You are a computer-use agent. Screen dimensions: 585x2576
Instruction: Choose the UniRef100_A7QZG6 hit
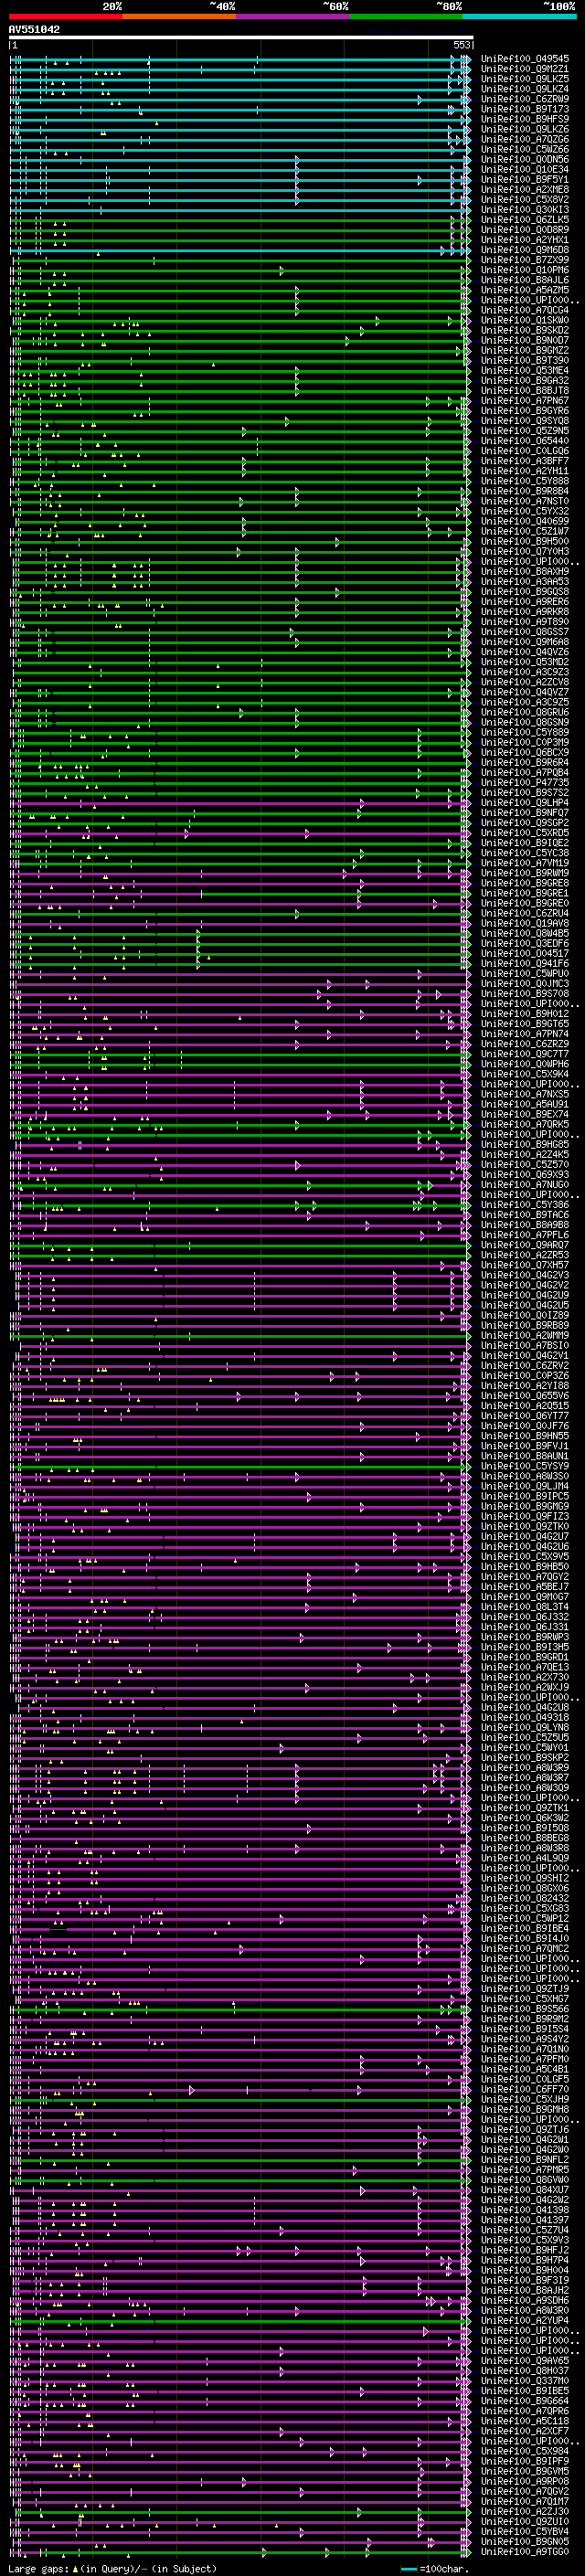pyautogui.click(x=525, y=139)
